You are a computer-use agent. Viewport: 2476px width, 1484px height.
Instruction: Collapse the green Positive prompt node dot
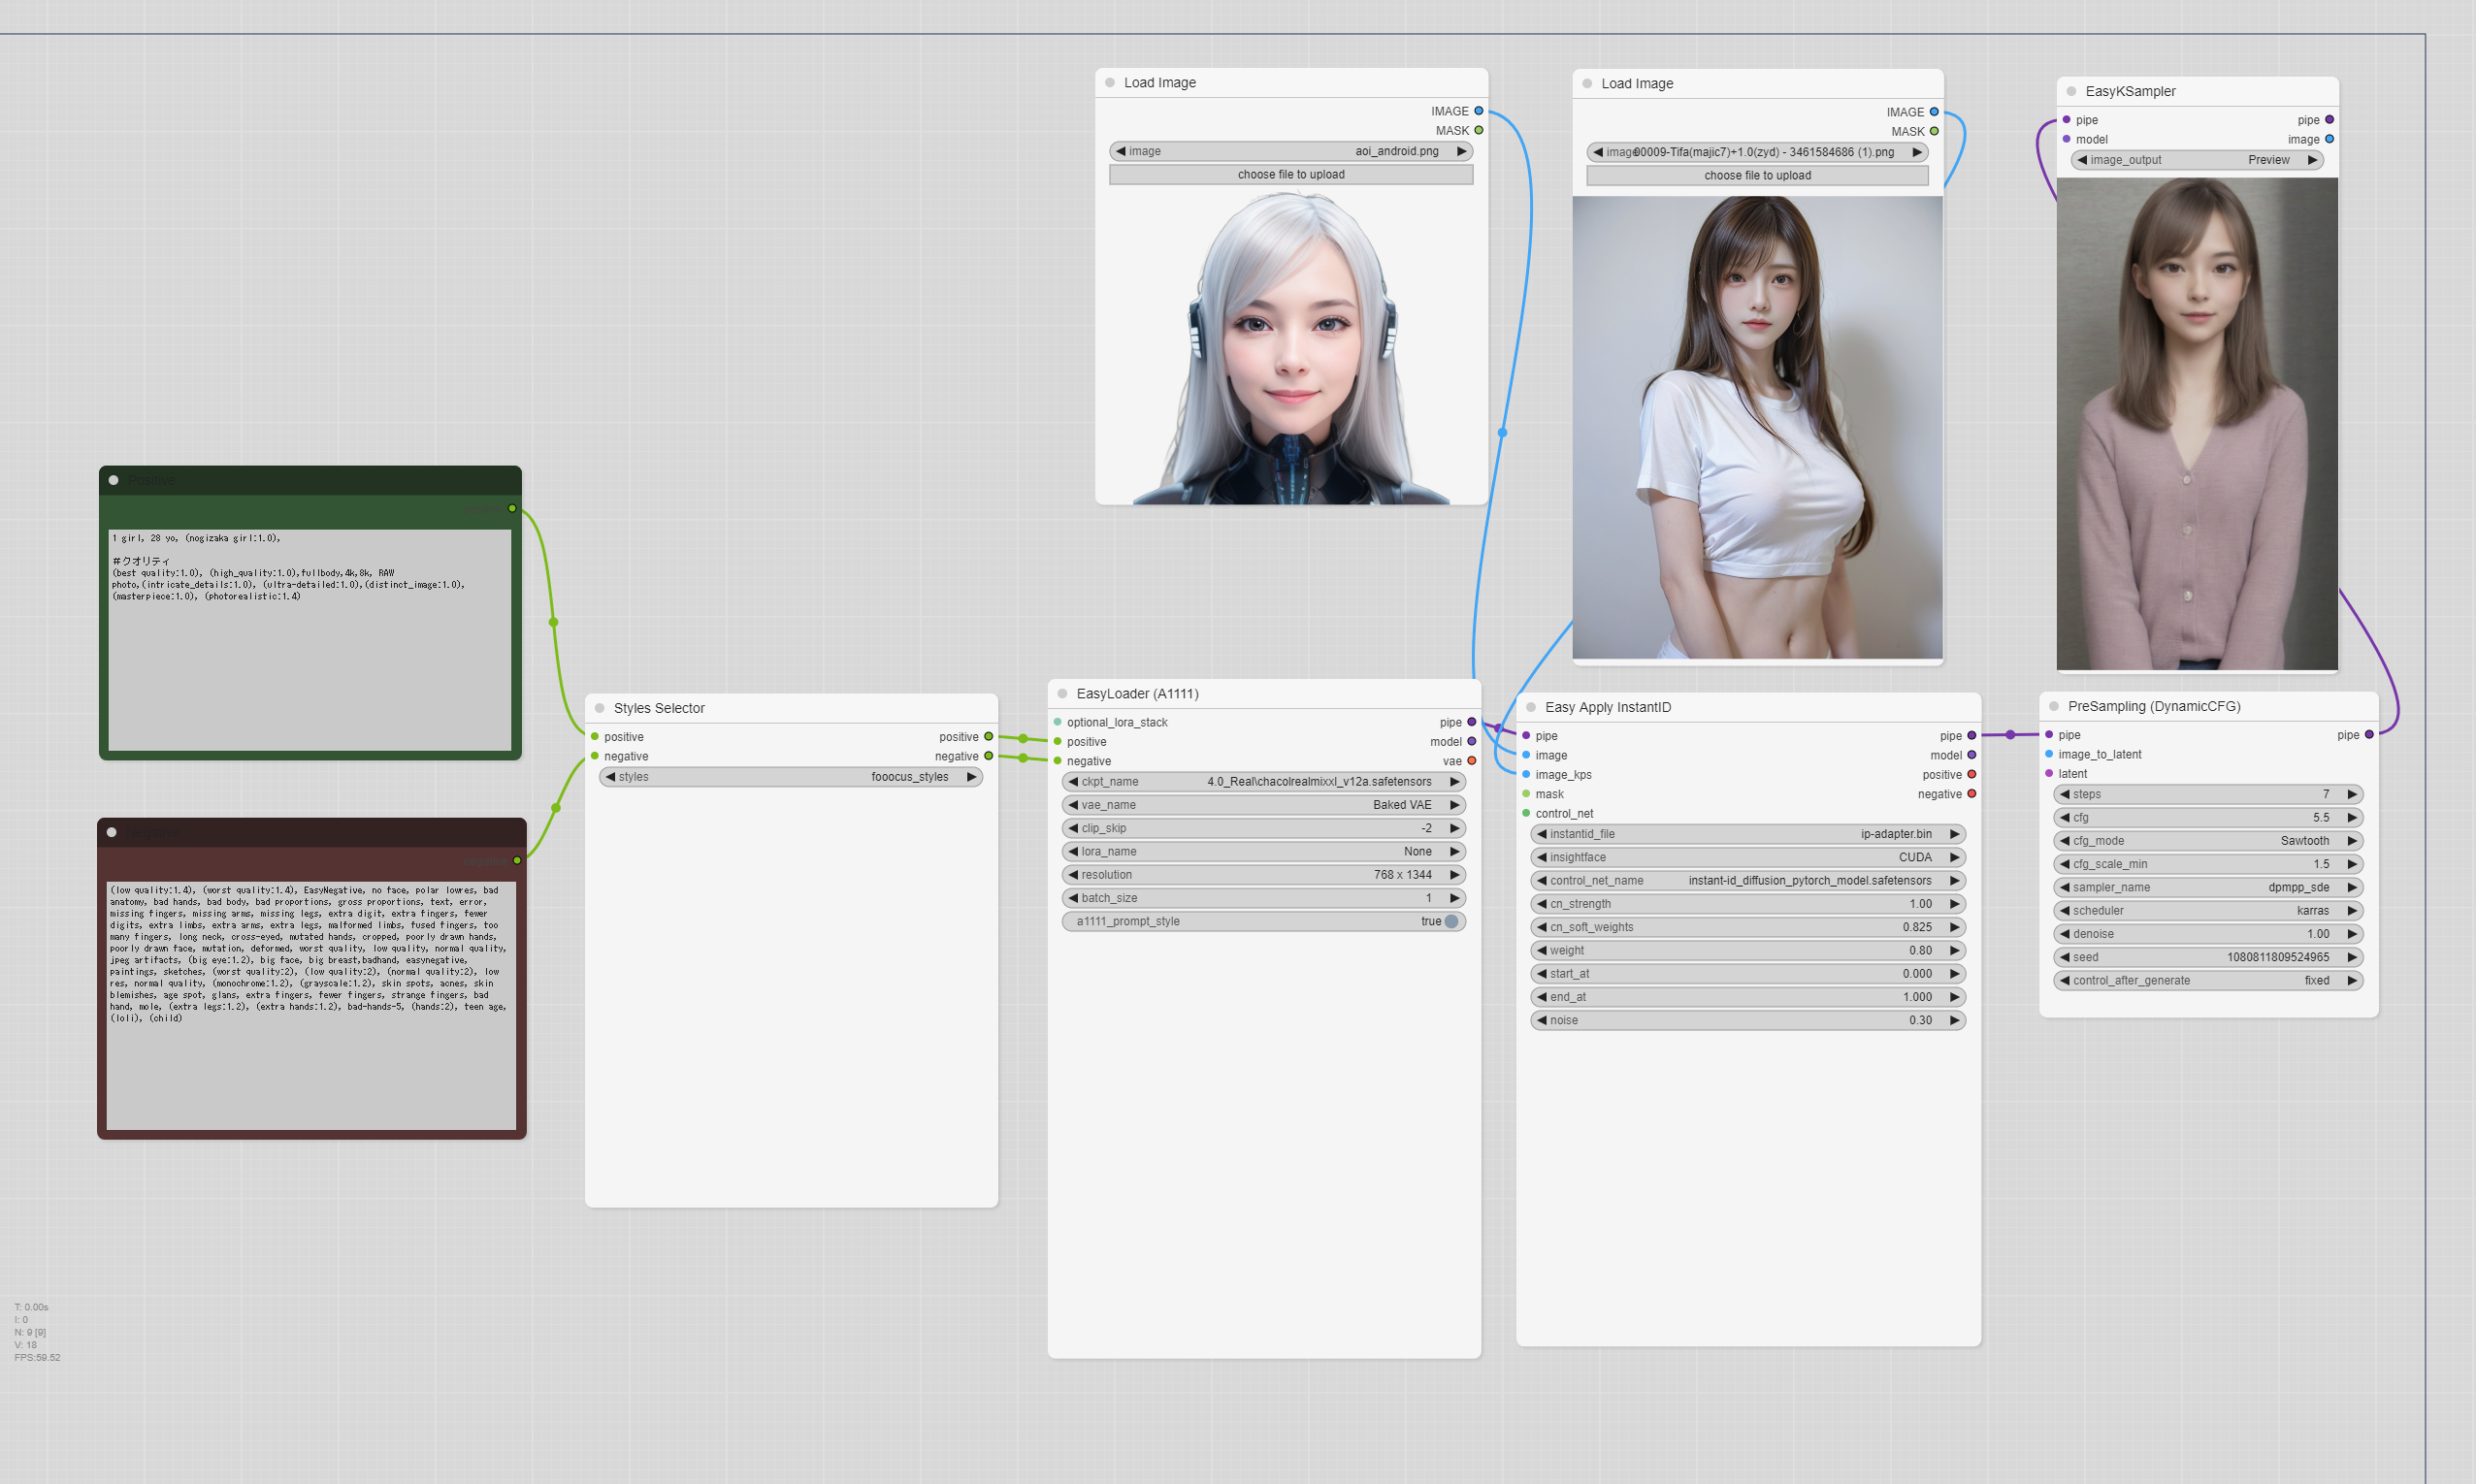[x=114, y=480]
